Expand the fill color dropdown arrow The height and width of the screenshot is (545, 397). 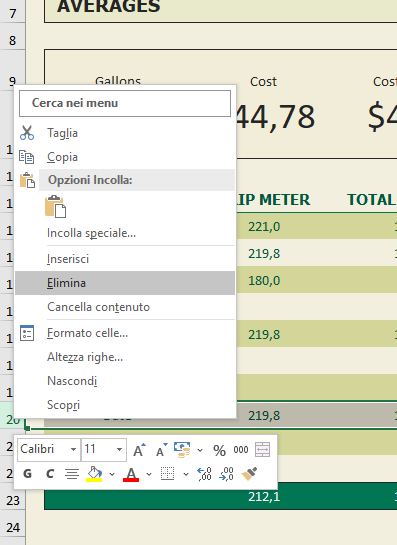point(112,474)
